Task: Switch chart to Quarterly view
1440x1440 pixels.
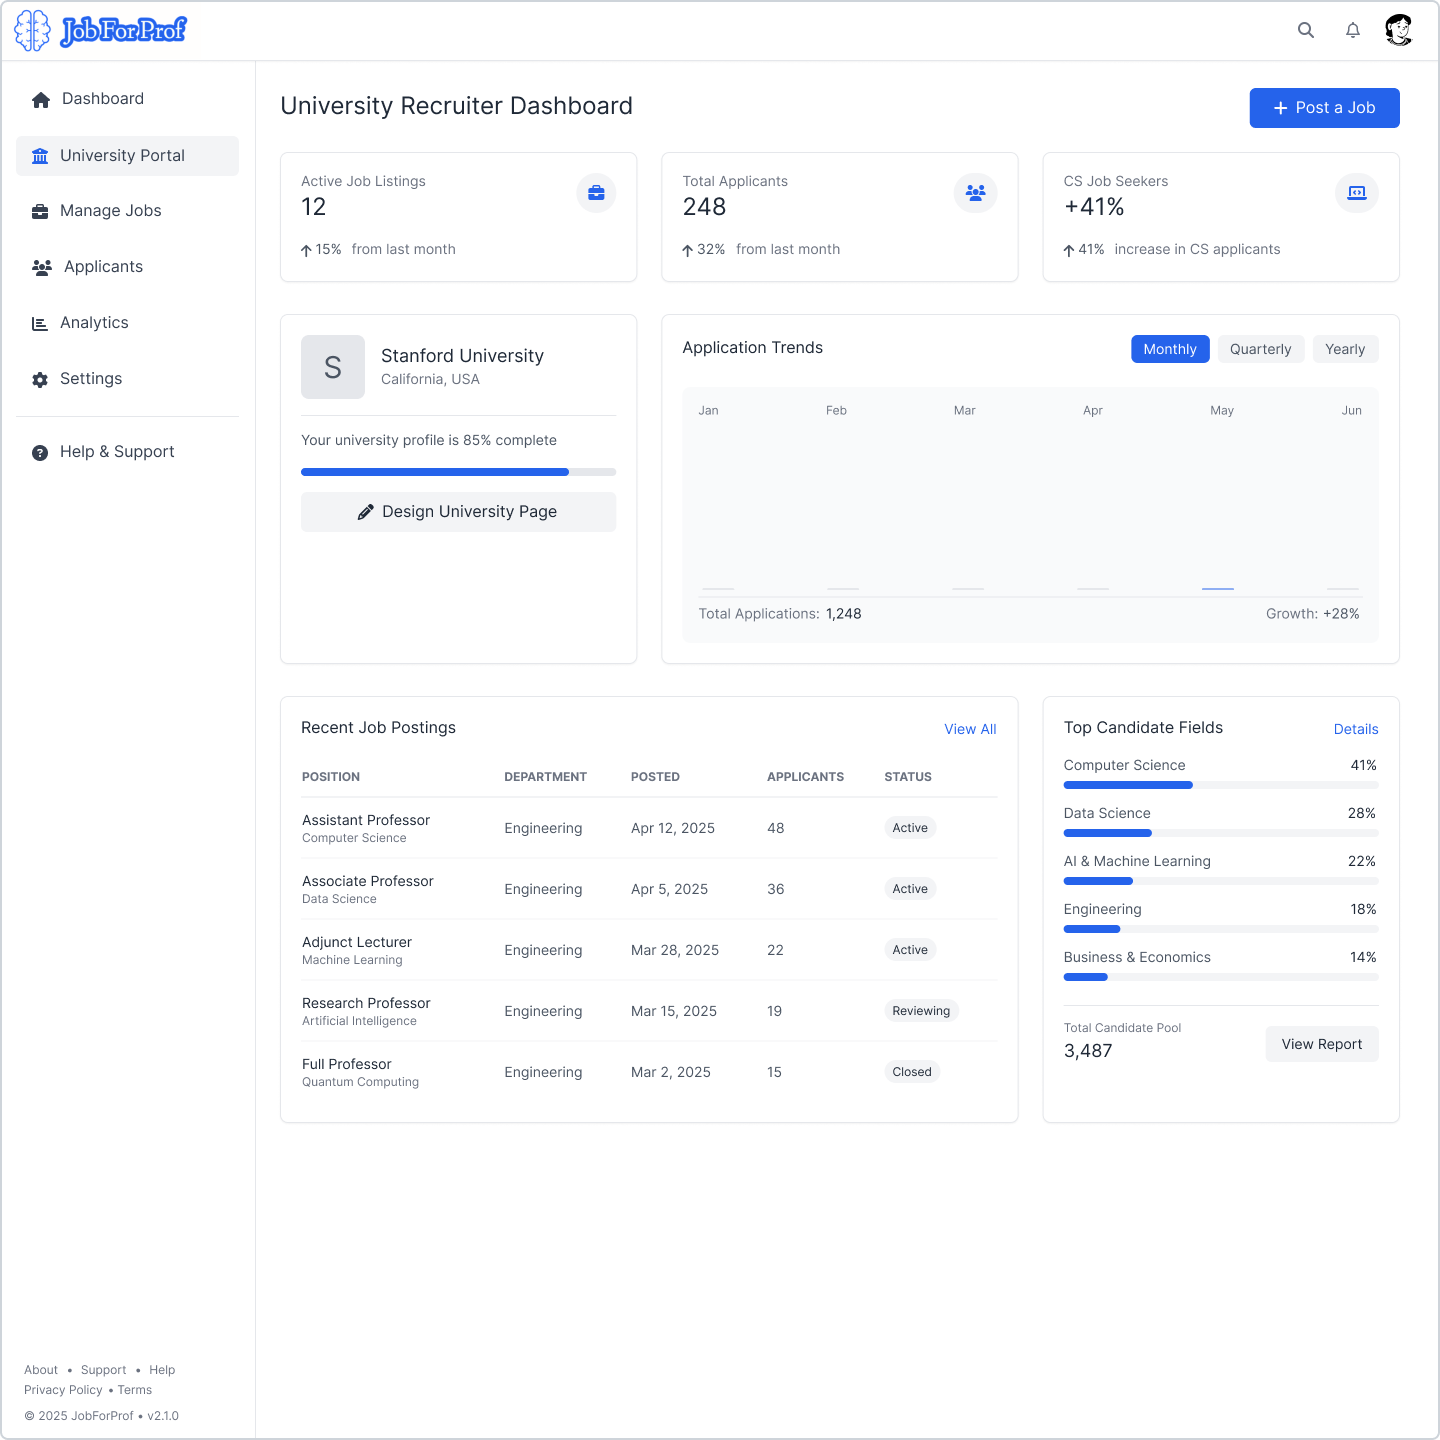Action: click(1260, 349)
